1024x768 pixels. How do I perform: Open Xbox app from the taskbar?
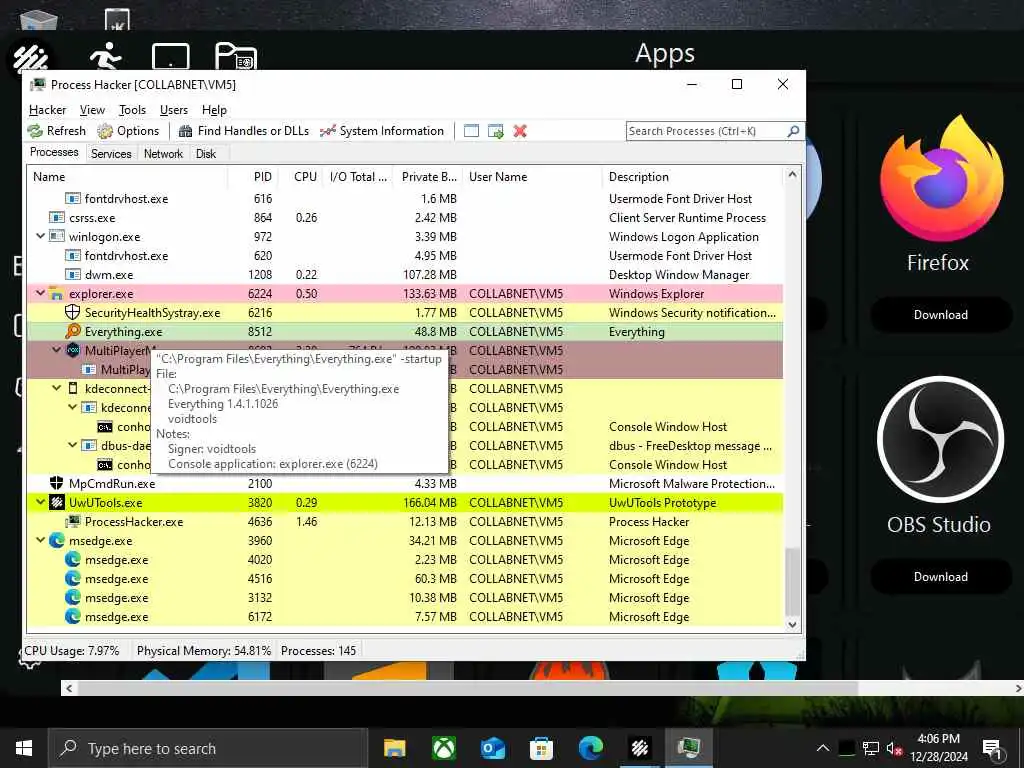point(444,748)
